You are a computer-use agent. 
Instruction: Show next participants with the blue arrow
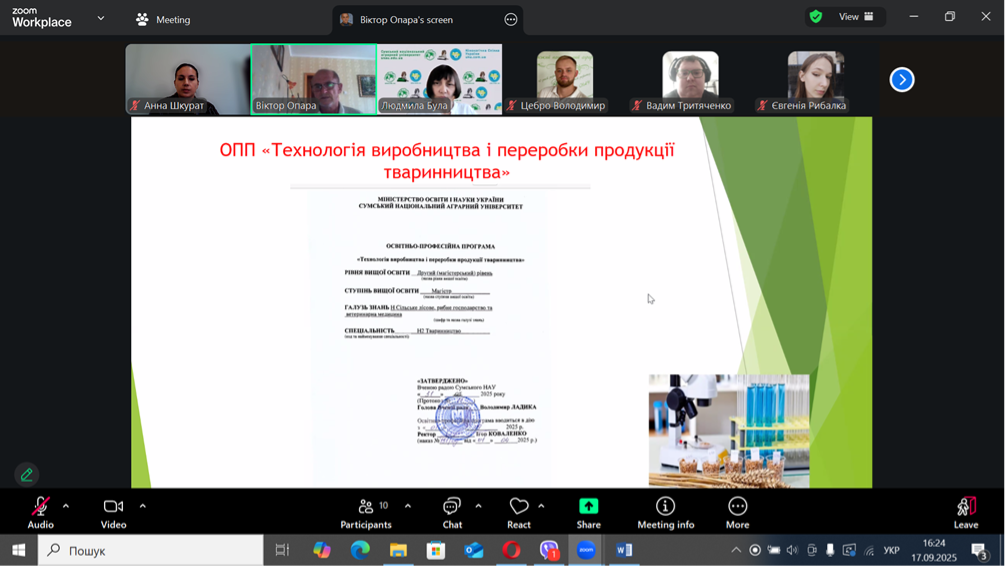901,79
